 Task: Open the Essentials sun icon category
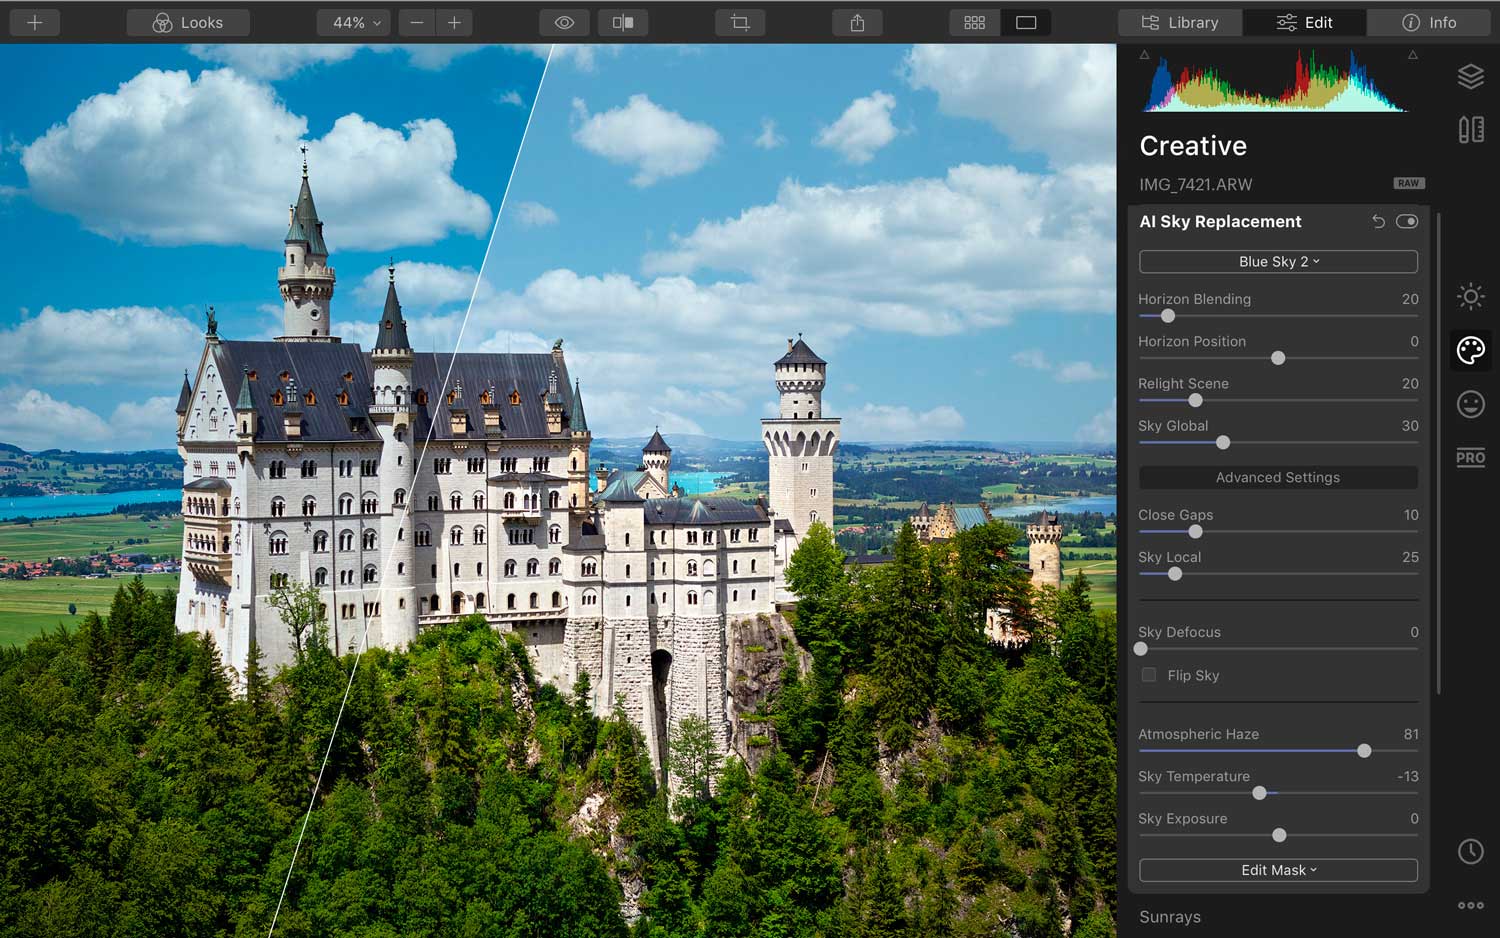1471,297
